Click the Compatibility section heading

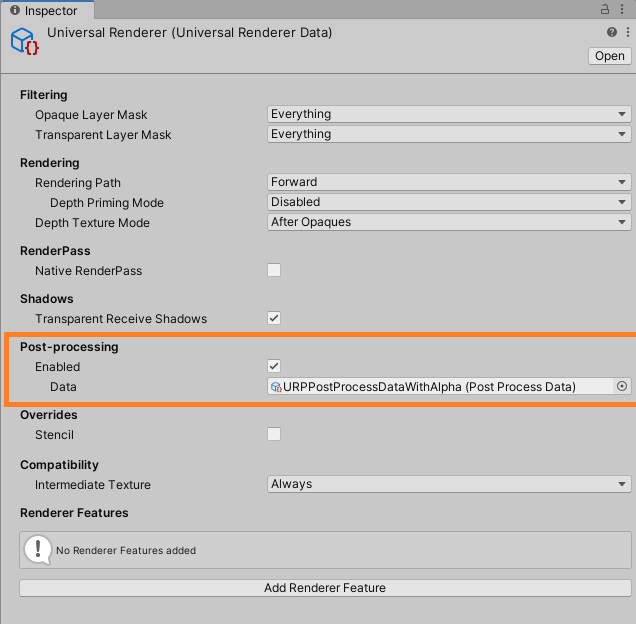pos(59,465)
